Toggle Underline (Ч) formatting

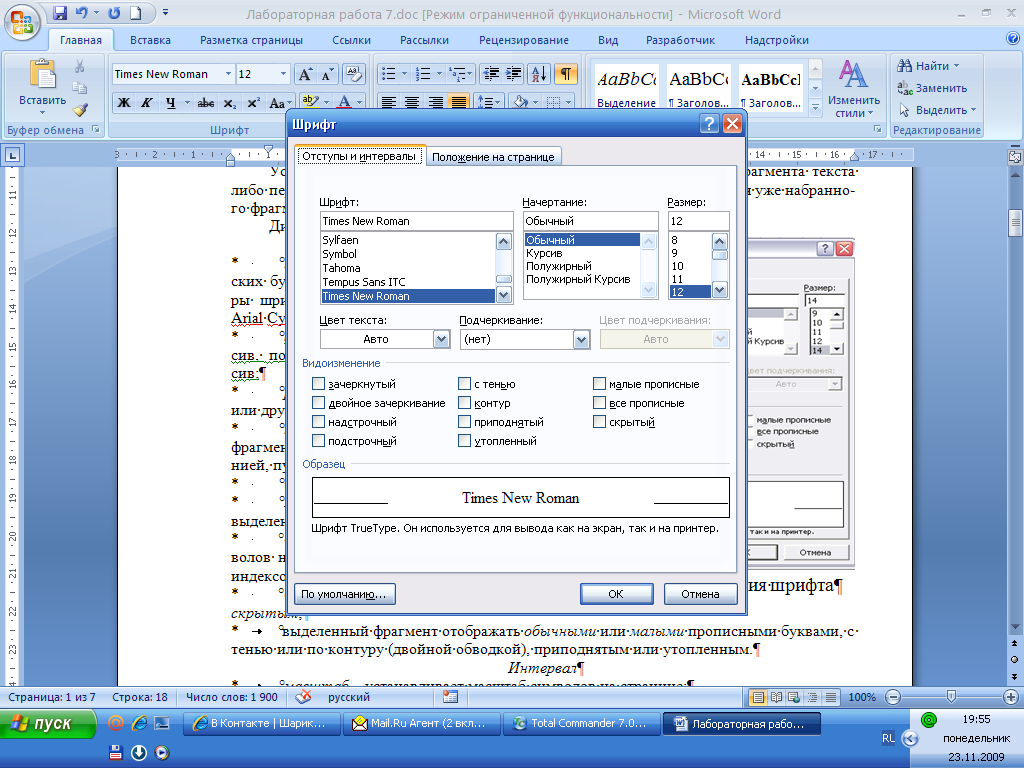tap(170, 103)
